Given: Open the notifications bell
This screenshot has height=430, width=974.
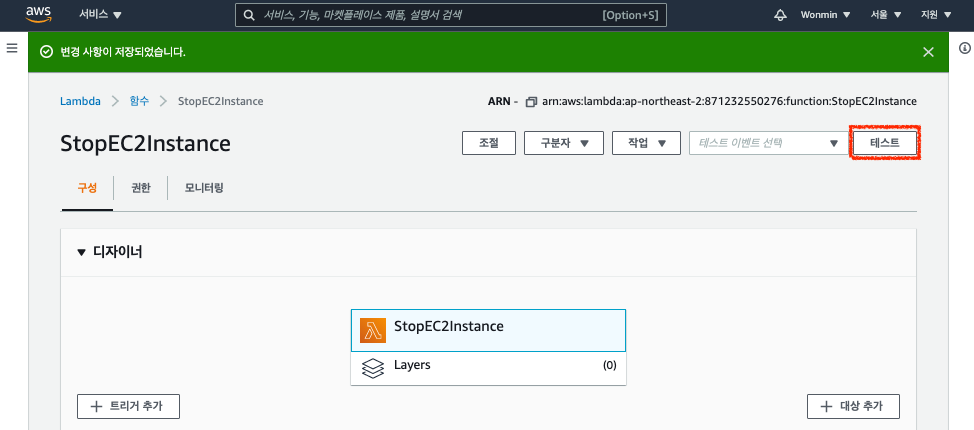Looking at the screenshot, I should click(x=780, y=15).
